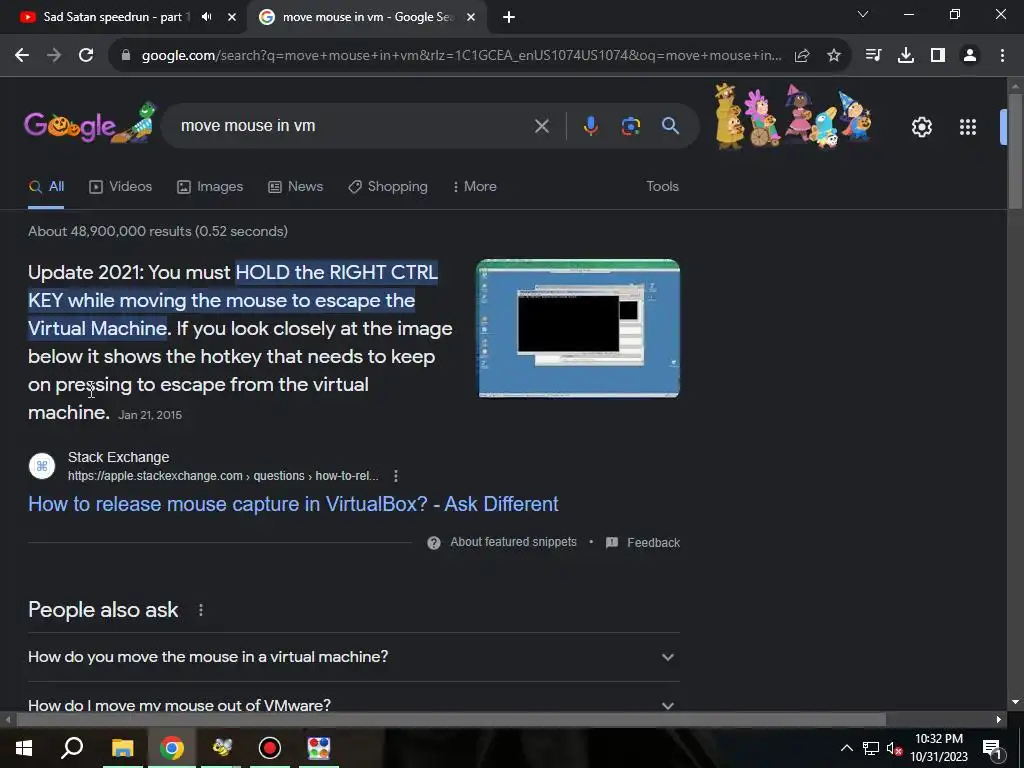Expand move my mouse out of VMware question
This screenshot has height=768, width=1024.
(x=353, y=705)
